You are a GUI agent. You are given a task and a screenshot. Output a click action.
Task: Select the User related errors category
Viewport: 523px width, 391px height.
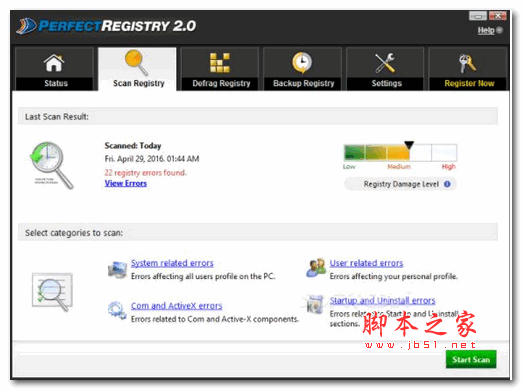coord(366,263)
